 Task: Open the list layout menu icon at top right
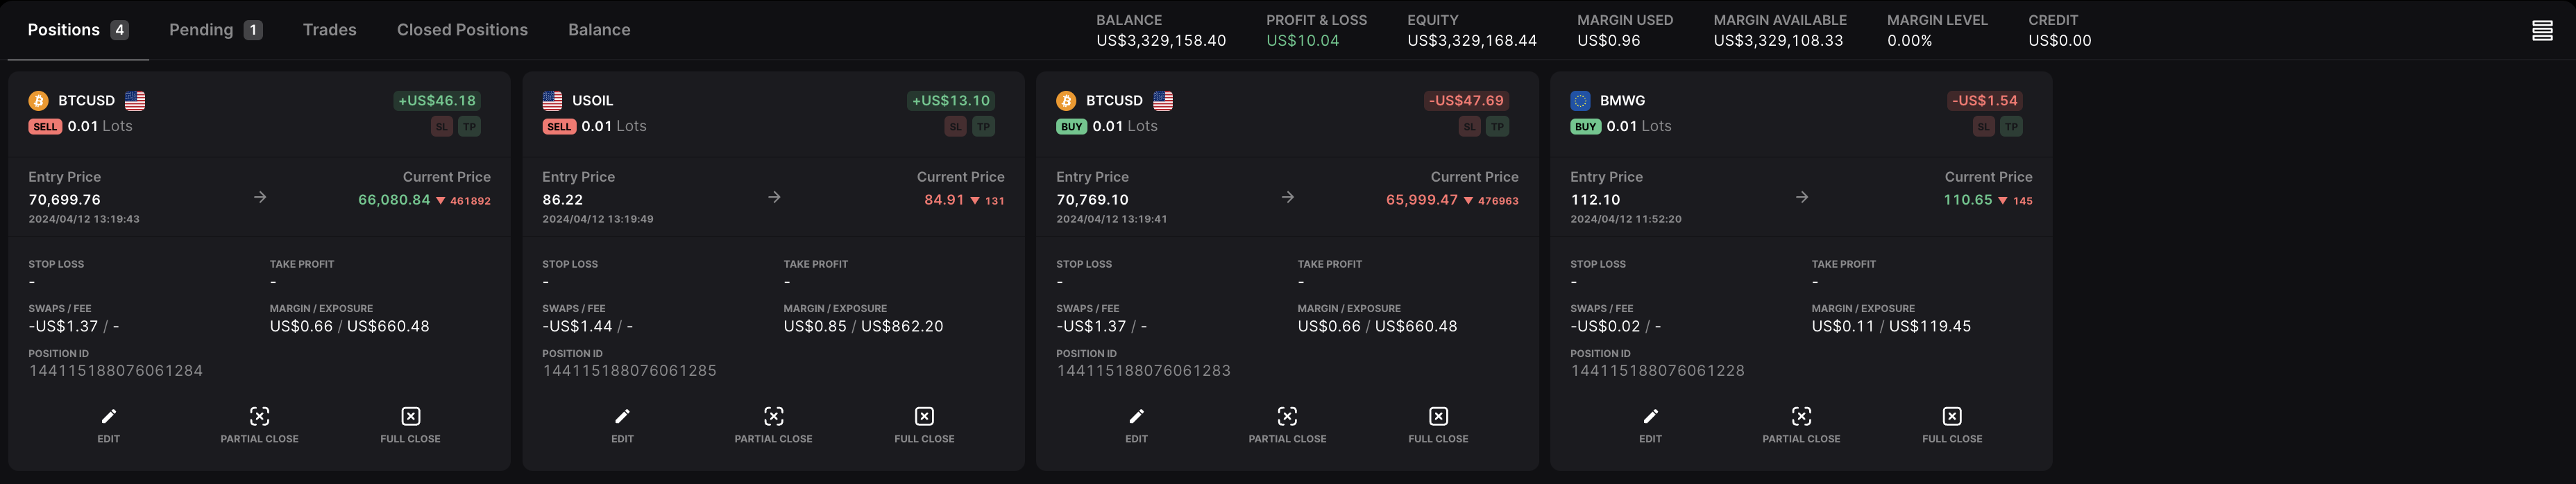[x=2542, y=31]
